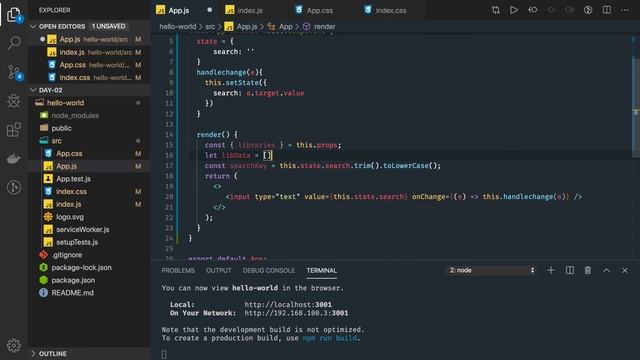Open the Output panel tab
Image resolution: width=640 pixels, height=360 pixels.
point(218,270)
